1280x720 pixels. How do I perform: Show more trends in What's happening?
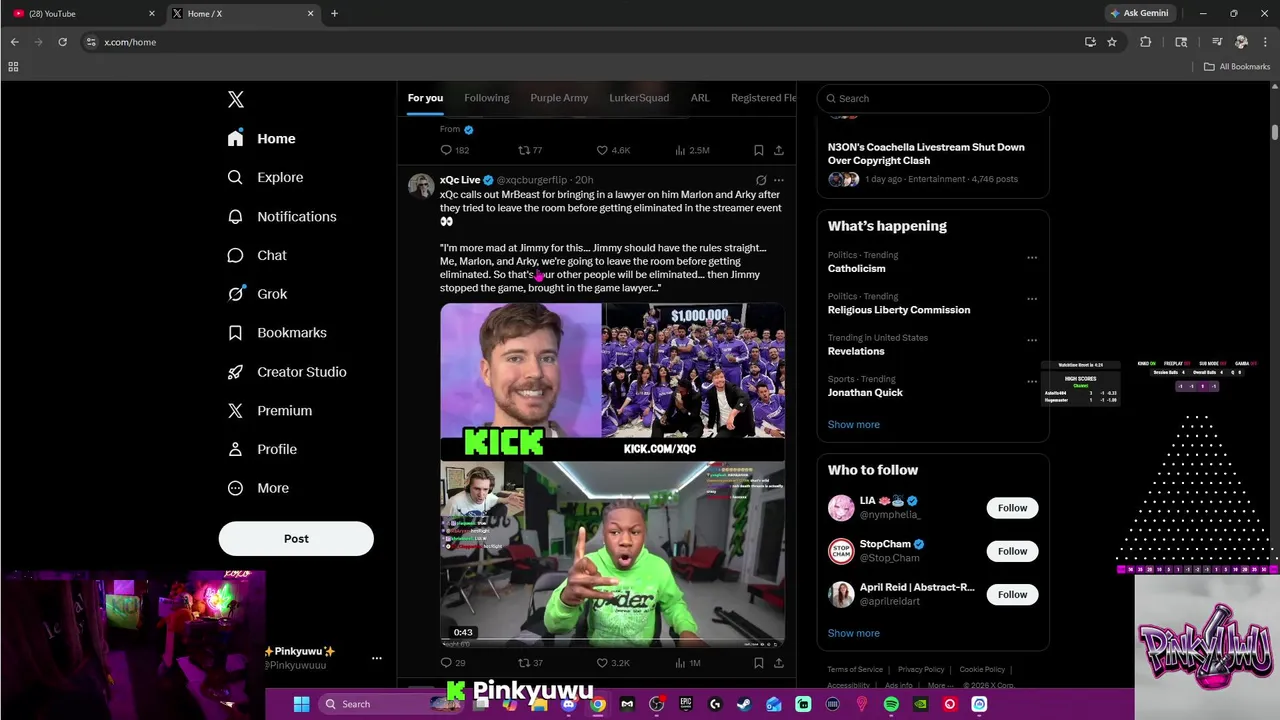(x=854, y=424)
